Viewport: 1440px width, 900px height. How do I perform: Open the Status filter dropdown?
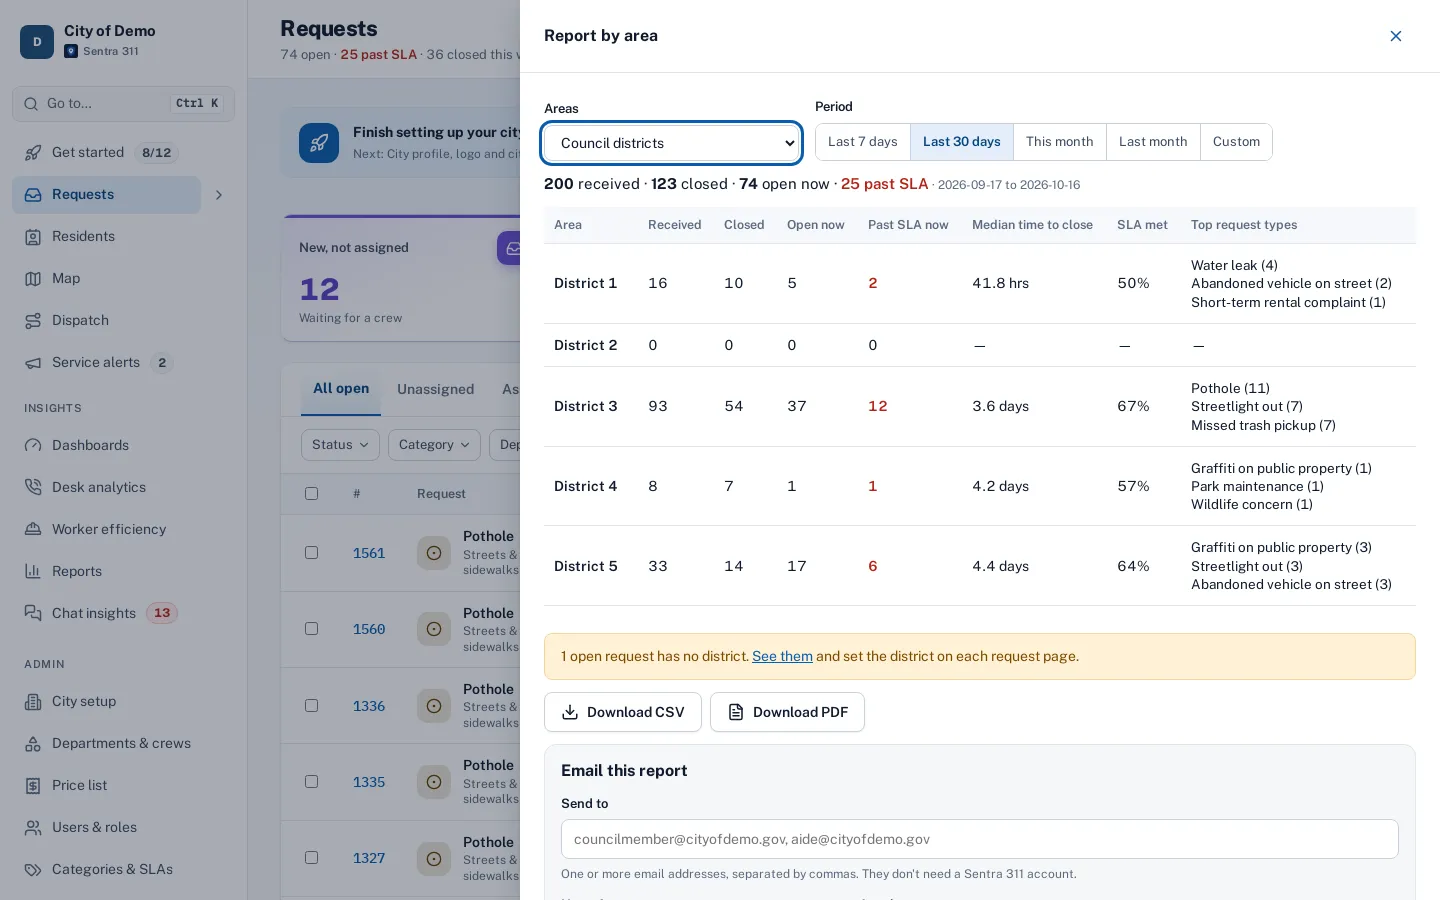340,445
